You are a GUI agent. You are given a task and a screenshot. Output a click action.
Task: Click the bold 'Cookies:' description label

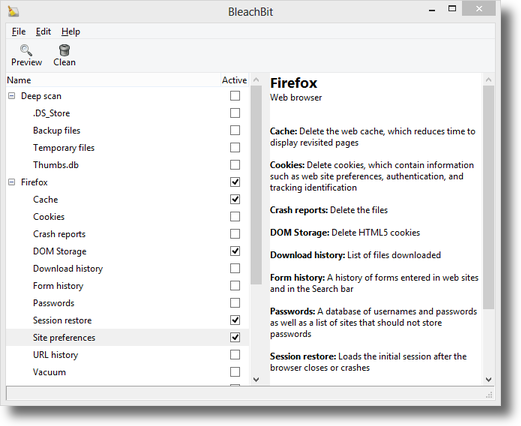coord(287,165)
